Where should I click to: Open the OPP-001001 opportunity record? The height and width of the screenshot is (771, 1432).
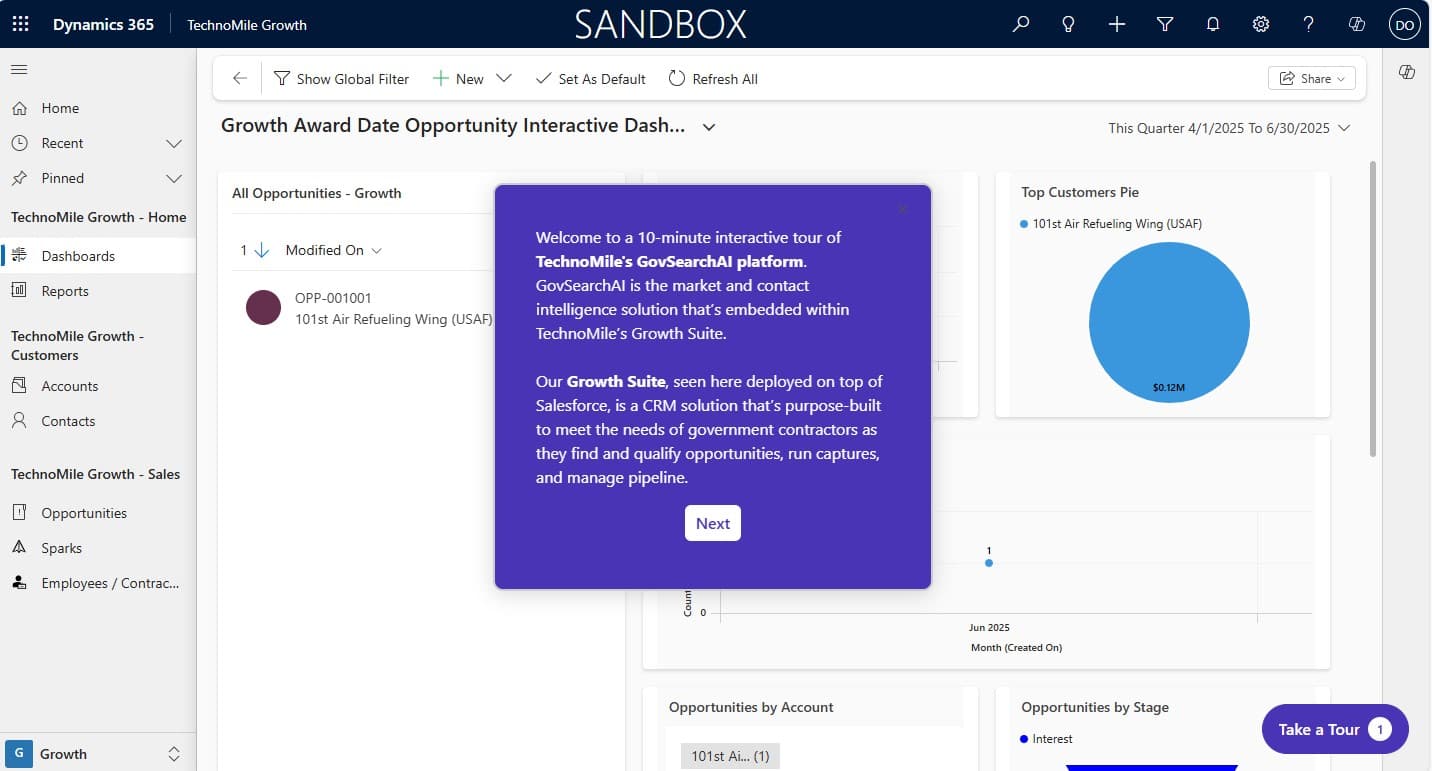pyautogui.click(x=333, y=298)
